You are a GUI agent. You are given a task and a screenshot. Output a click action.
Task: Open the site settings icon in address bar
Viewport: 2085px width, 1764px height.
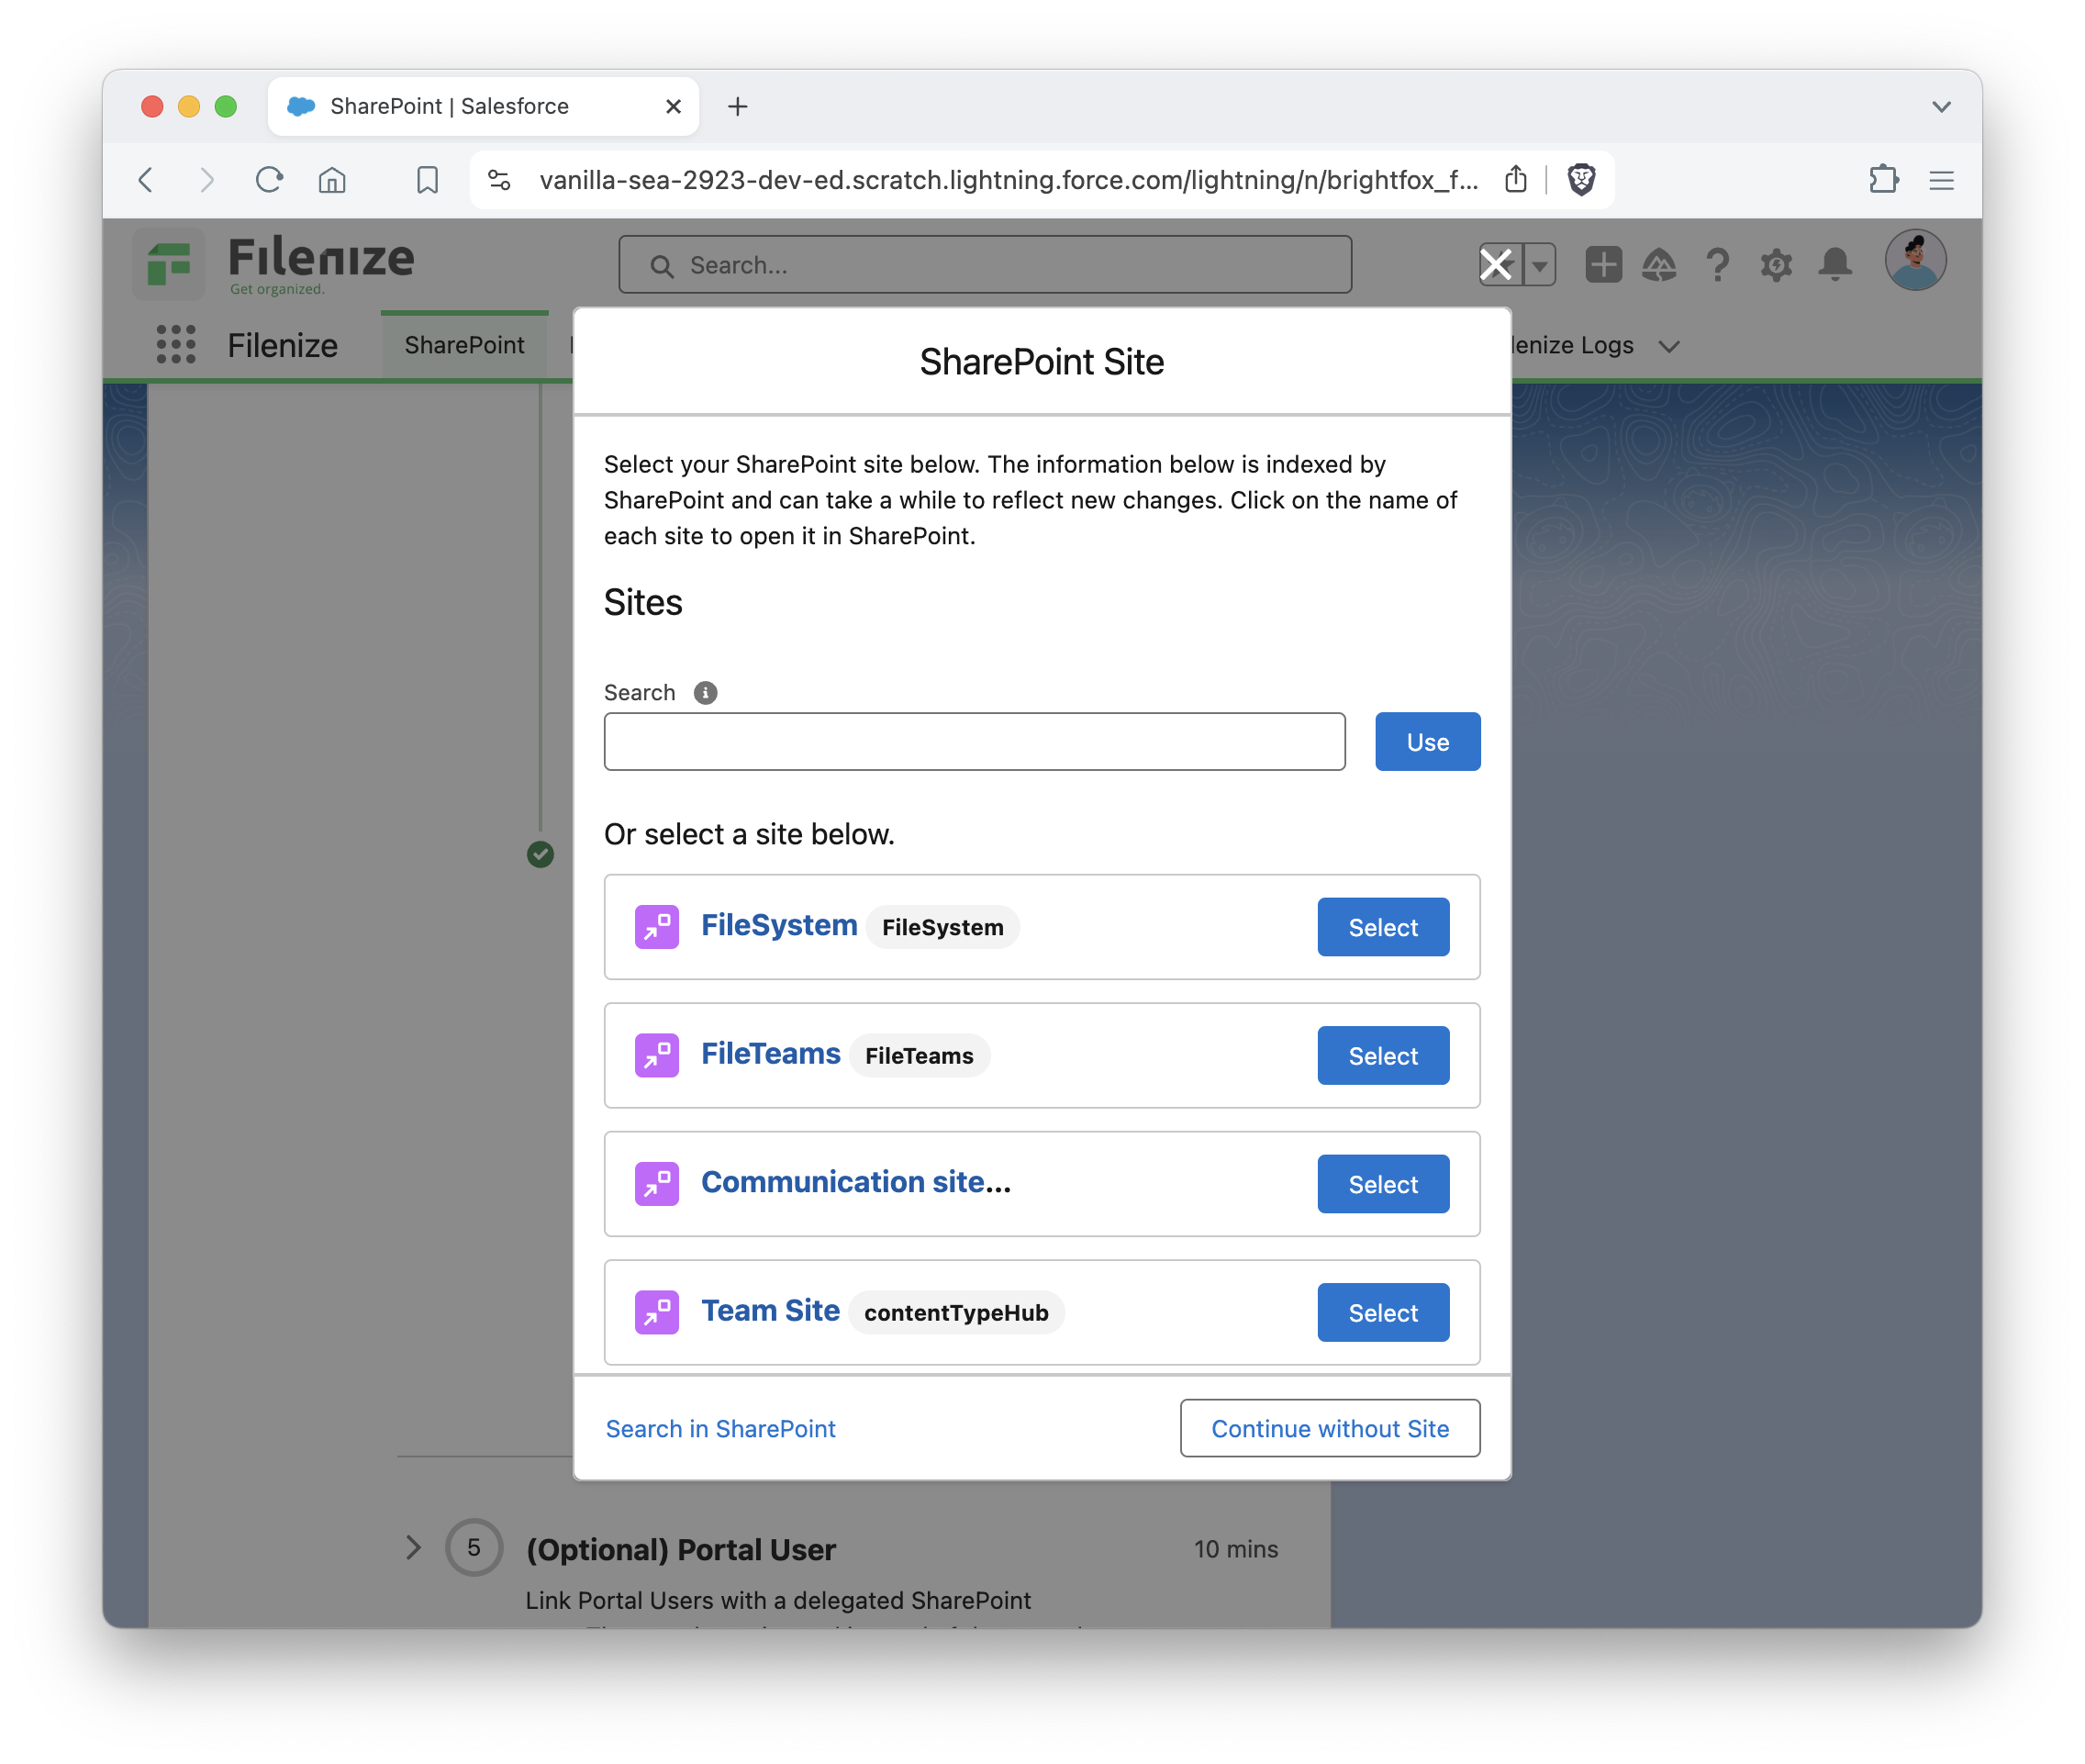pyautogui.click(x=499, y=180)
